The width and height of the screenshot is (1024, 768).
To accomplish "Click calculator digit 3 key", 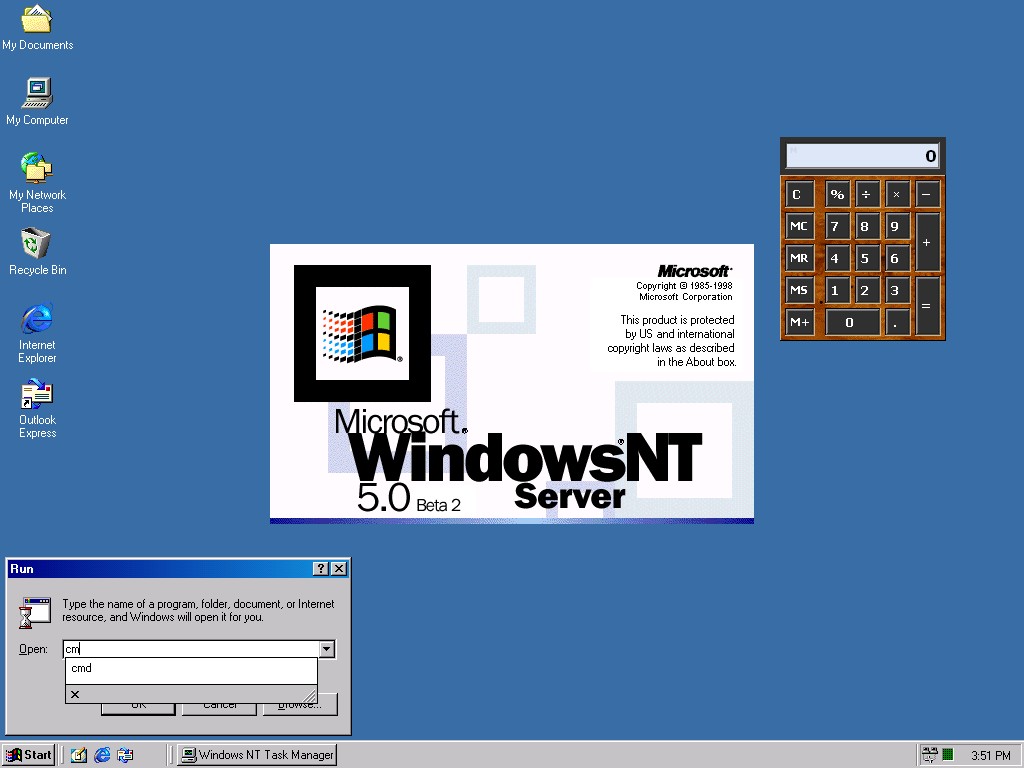I will tap(897, 290).
